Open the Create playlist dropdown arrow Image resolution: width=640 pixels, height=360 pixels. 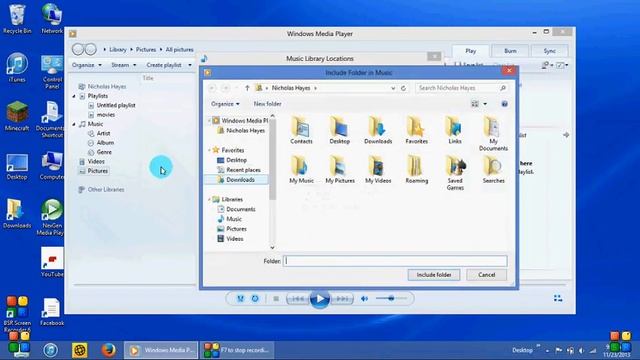(x=190, y=65)
